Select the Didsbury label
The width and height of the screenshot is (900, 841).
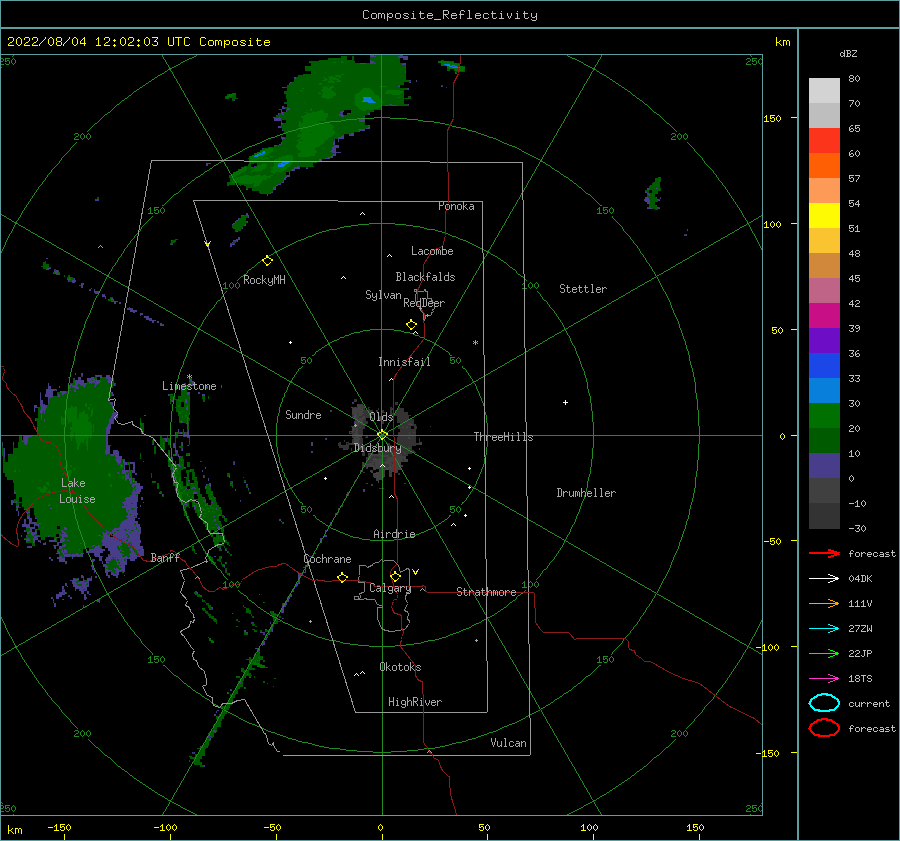378,448
